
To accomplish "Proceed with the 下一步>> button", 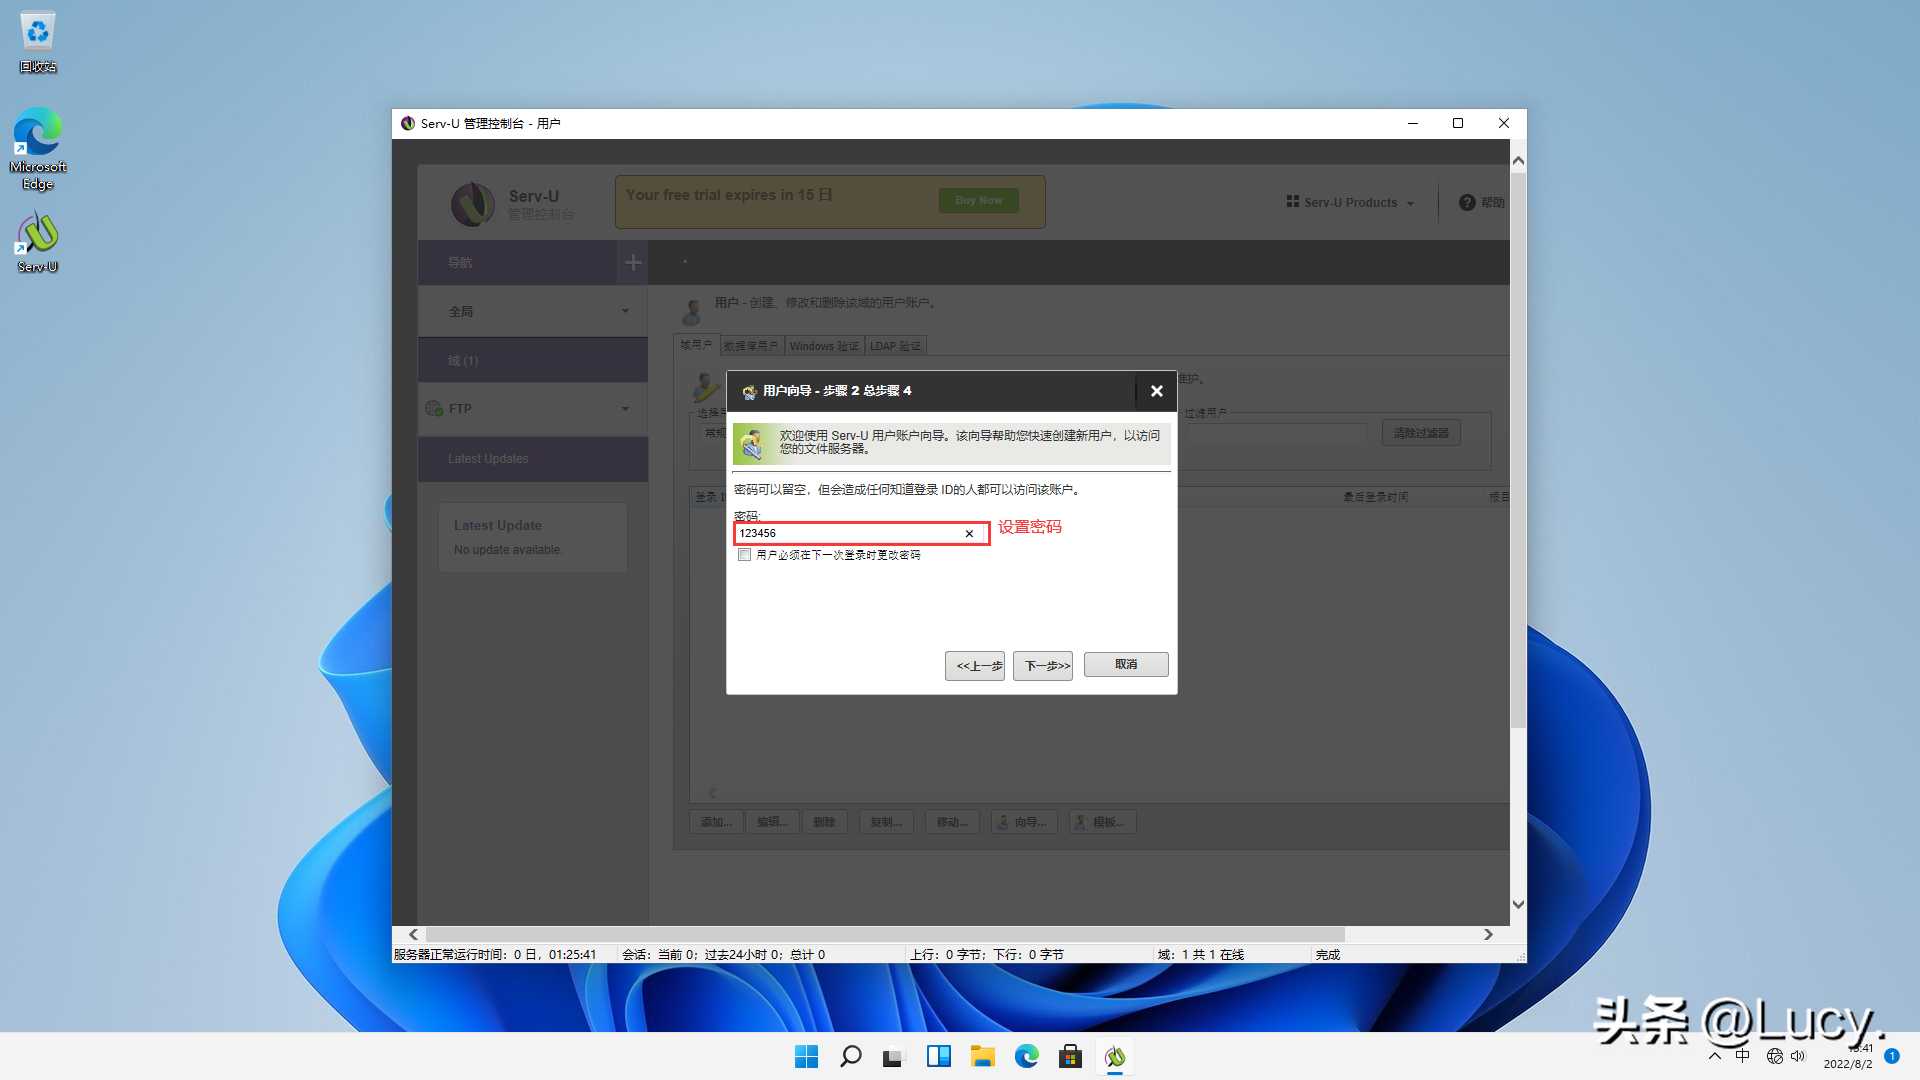I will (1043, 666).
